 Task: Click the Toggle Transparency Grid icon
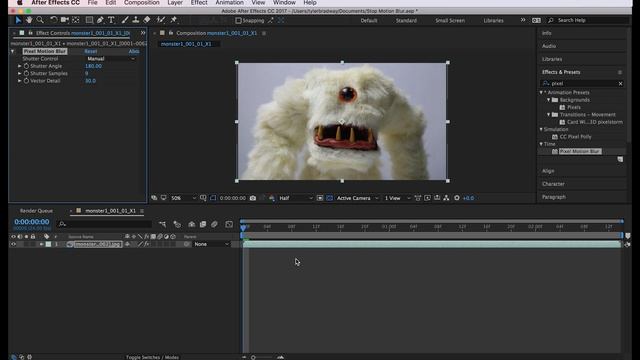click(329, 198)
